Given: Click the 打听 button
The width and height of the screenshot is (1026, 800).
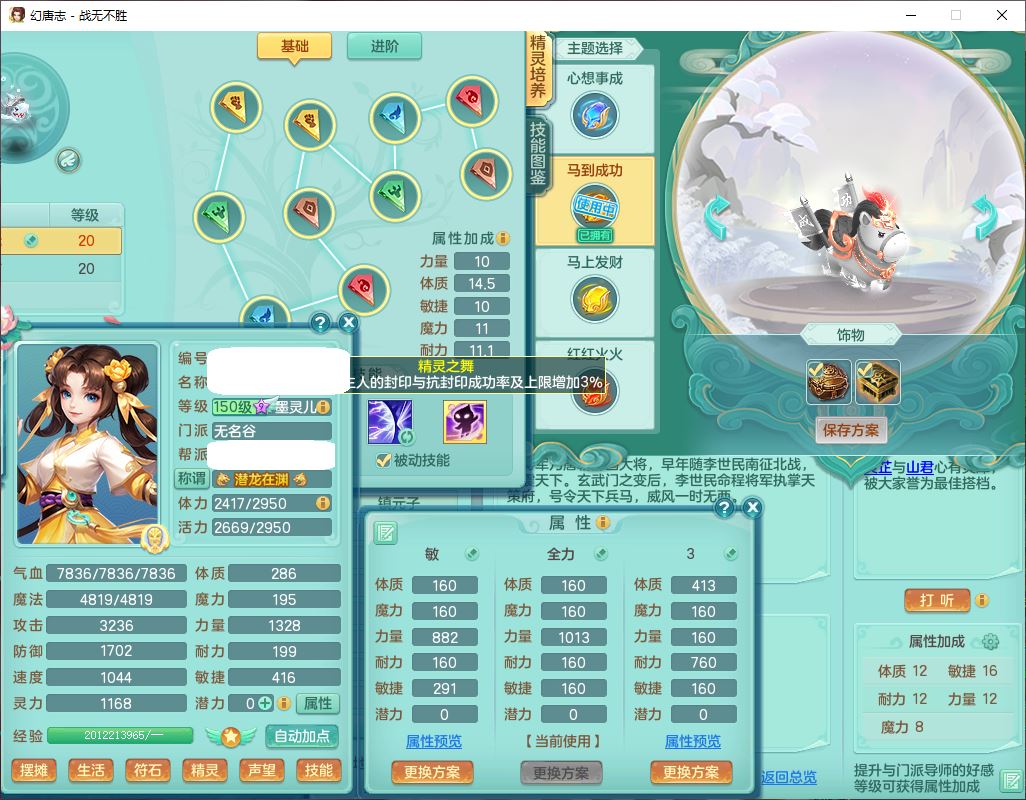Looking at the screenshot, I should point(936,600).
